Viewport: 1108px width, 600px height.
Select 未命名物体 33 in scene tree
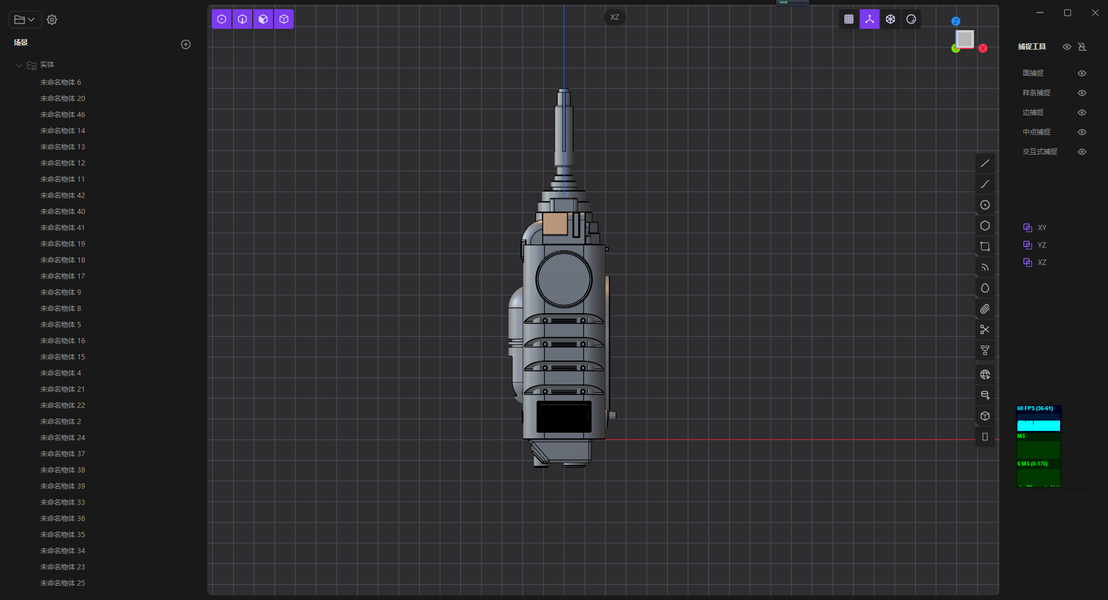[x=63, y=502]
